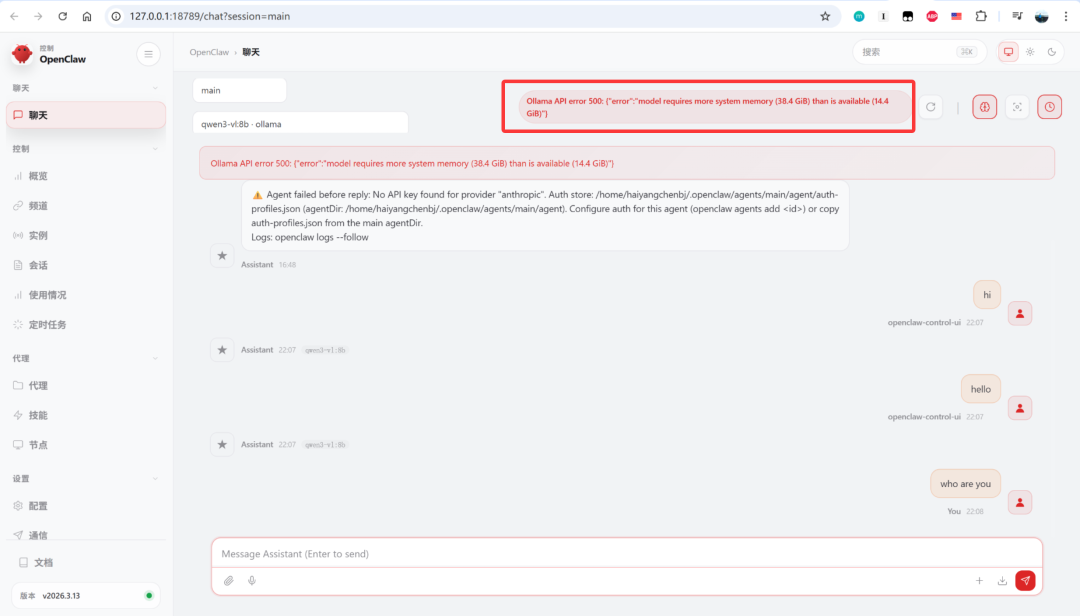Click the user avatar beside the "hello" message

pyautogui.click(x=1019, y=408)
